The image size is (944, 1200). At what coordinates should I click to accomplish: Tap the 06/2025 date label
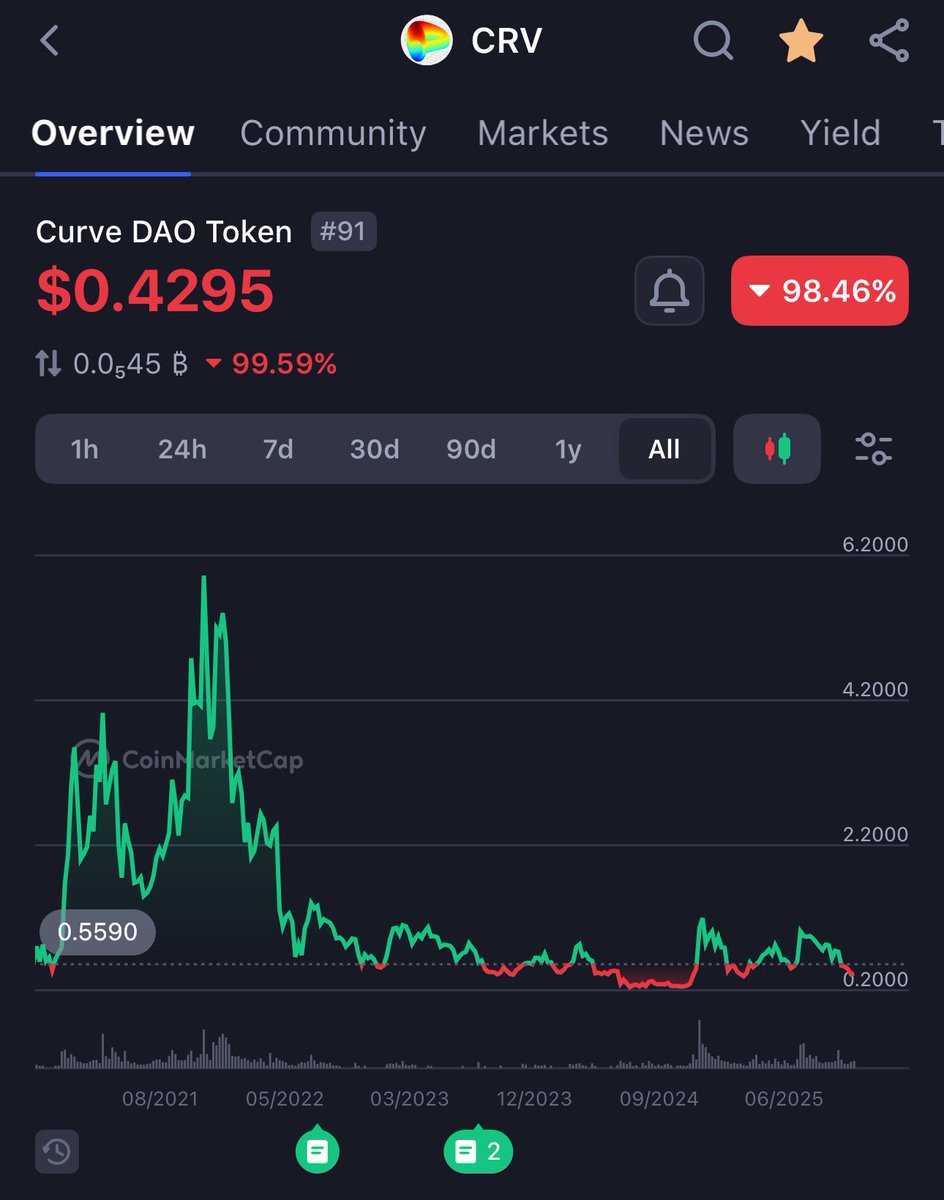(784, 1098)
